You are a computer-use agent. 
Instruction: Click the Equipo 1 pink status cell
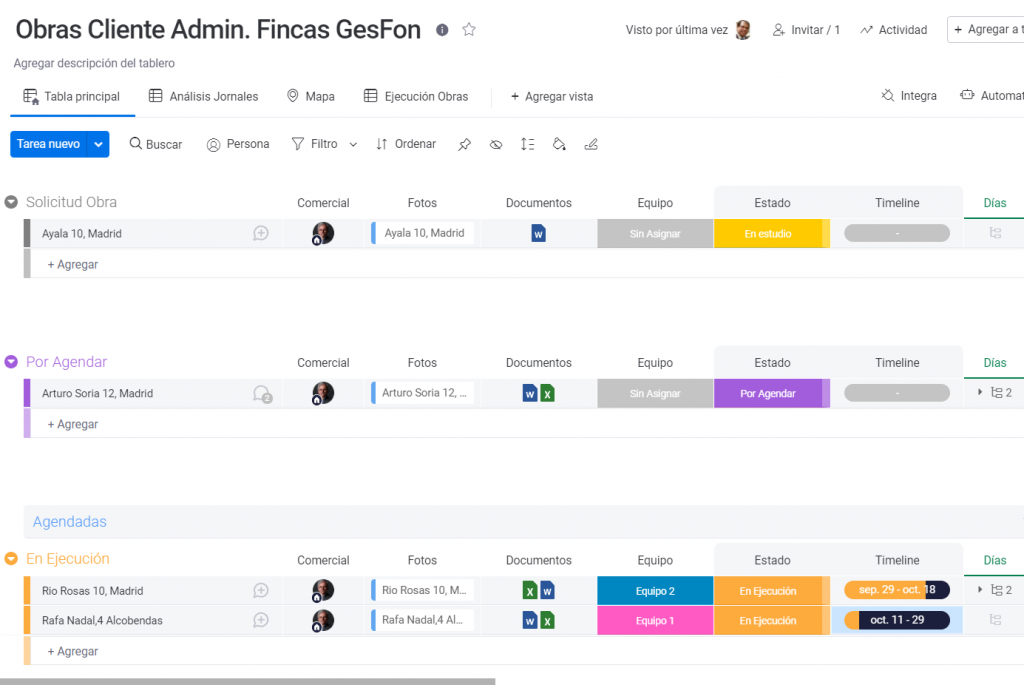click(655, 621)
